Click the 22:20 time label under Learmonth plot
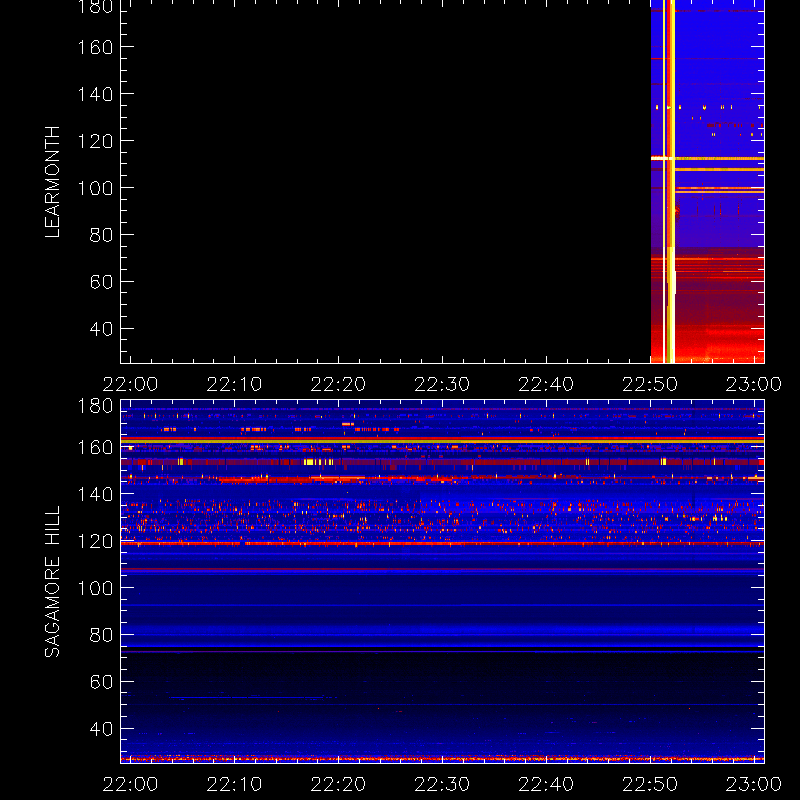Viewport: 800px width, 800px height. [338, 384]
